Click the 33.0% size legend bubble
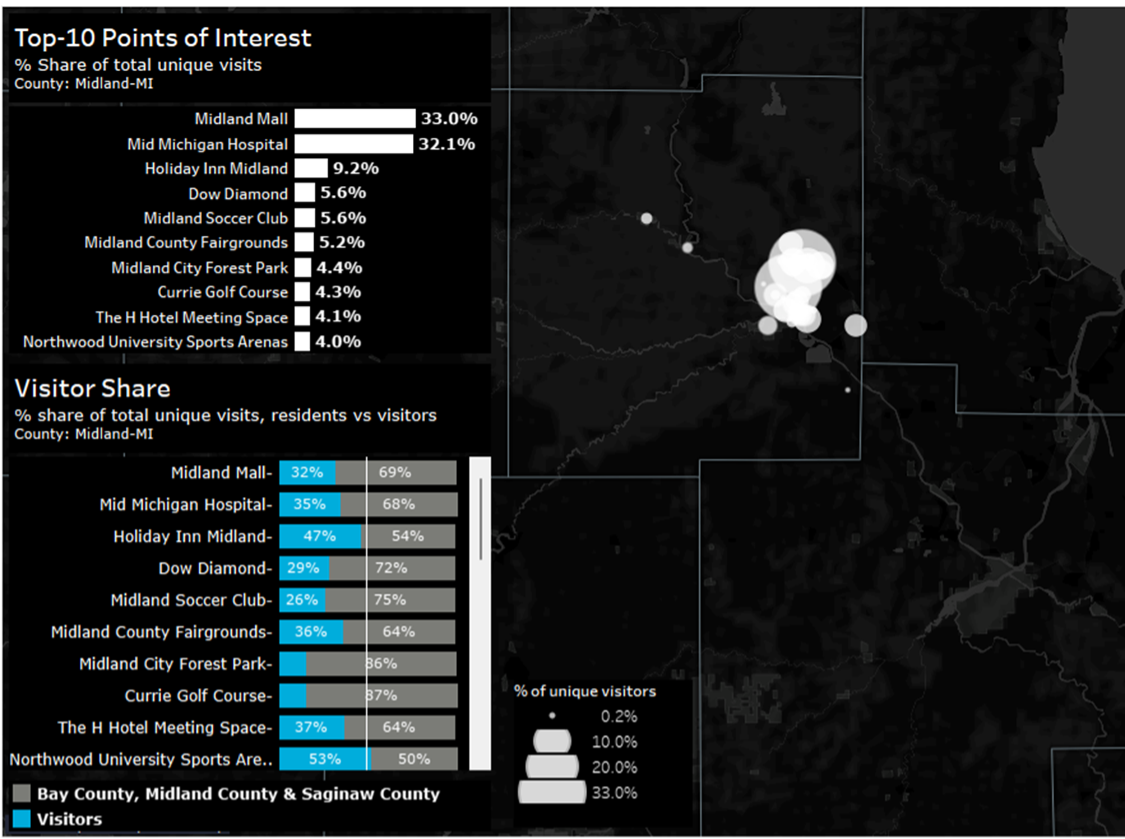Image resolution: width=1125 pixels, height=839 pixels. tap(551, 792)
